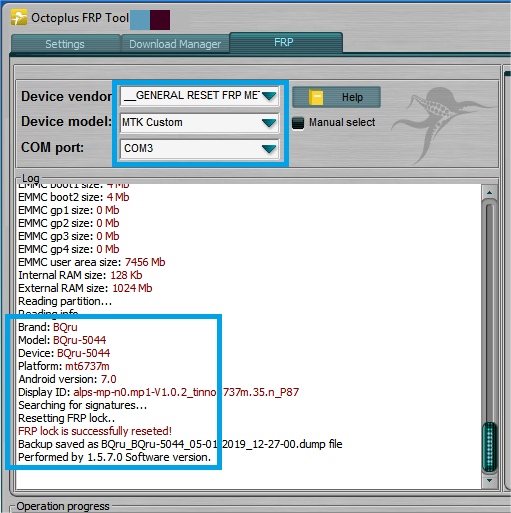Click the Octoplus FRP Tool title bar icon
The image size is (511, 513).
tap(19, 17)
